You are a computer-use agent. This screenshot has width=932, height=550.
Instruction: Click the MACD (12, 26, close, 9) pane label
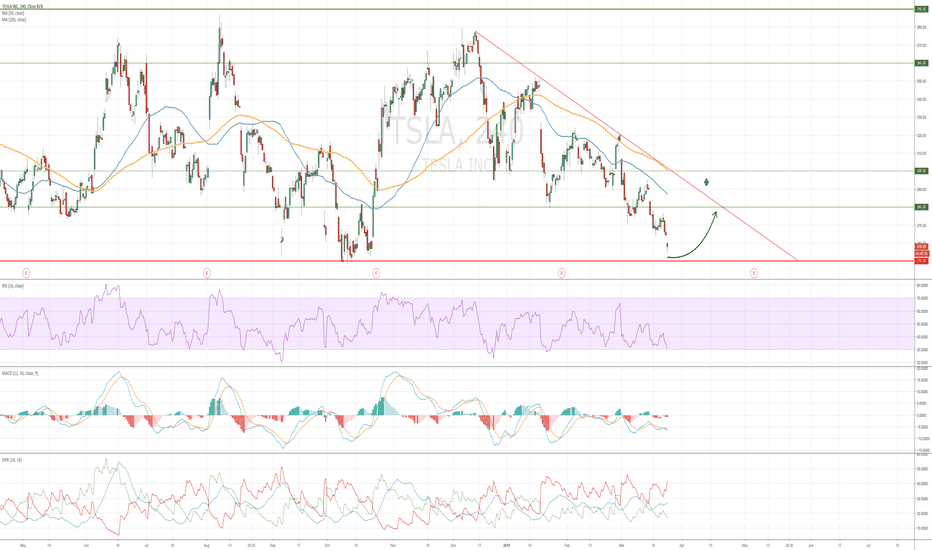click(x=20, y=373)
